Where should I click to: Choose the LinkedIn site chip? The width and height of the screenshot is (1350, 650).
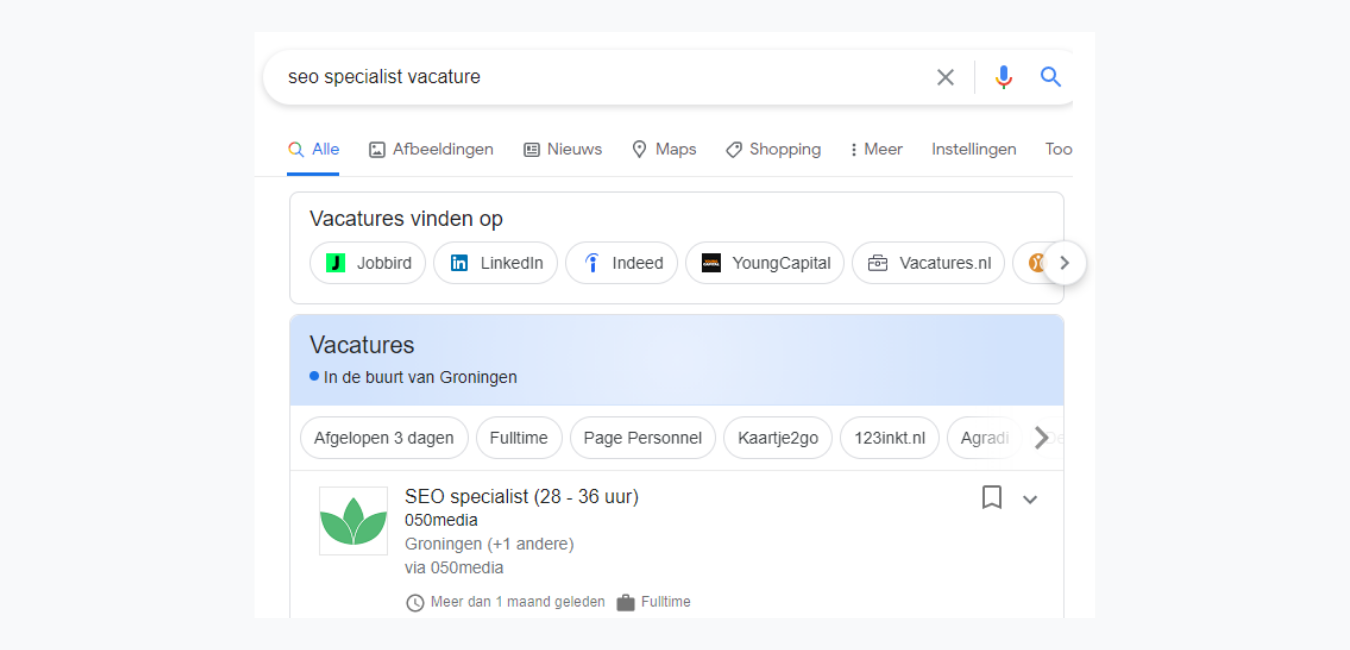(x=496, y=263)
